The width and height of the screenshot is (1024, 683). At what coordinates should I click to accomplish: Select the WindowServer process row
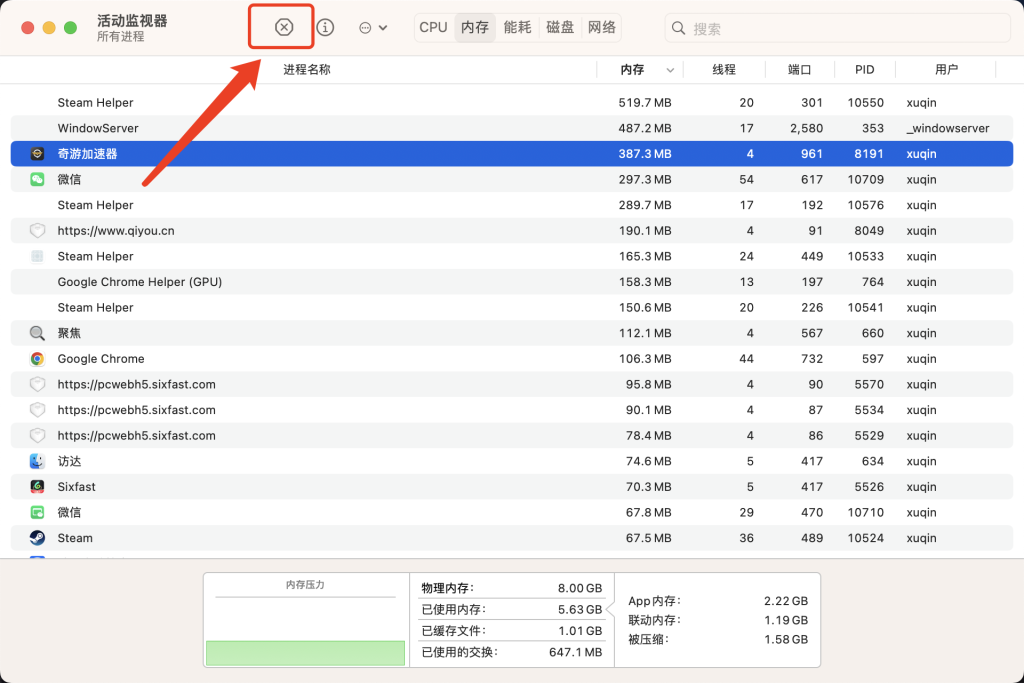512,128
